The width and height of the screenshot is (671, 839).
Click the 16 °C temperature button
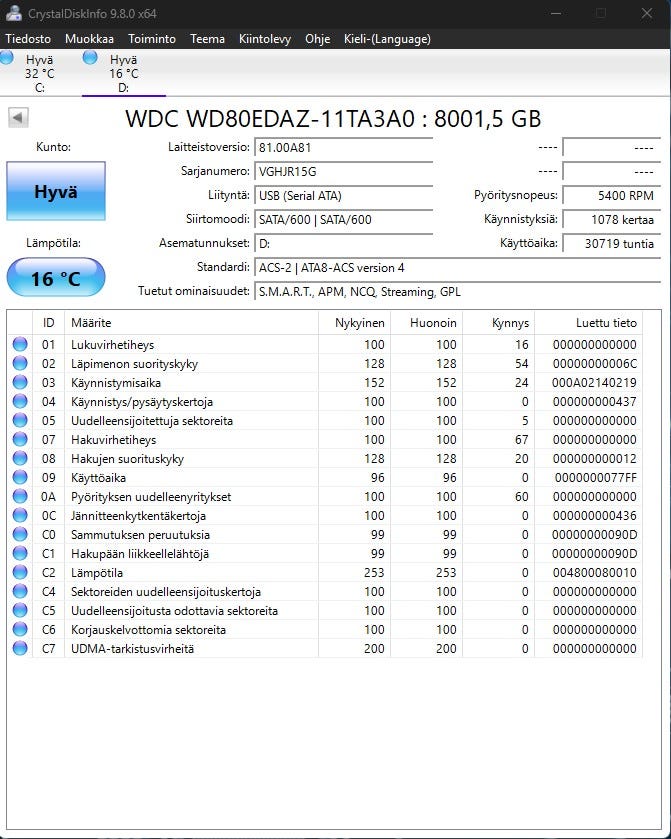click(x=56, y=277)
